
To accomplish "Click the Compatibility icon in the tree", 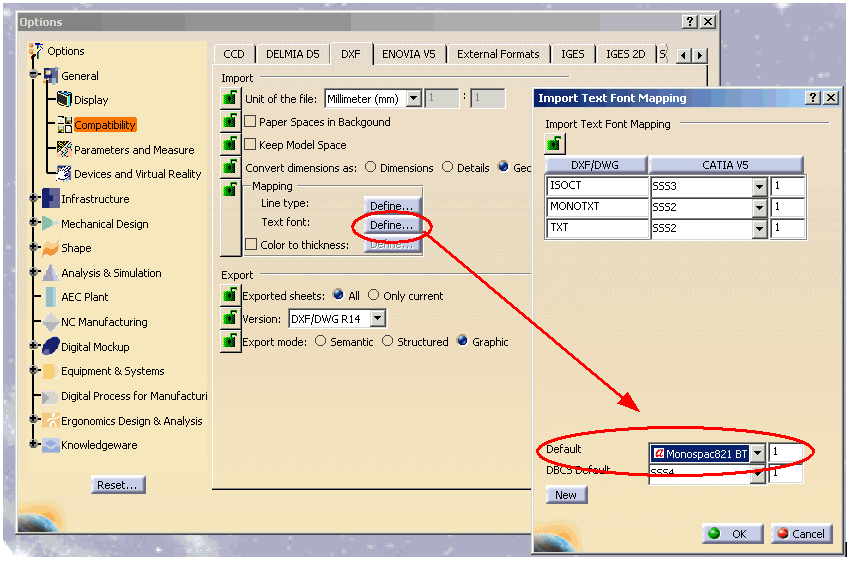I will click(x=65, y=124).
